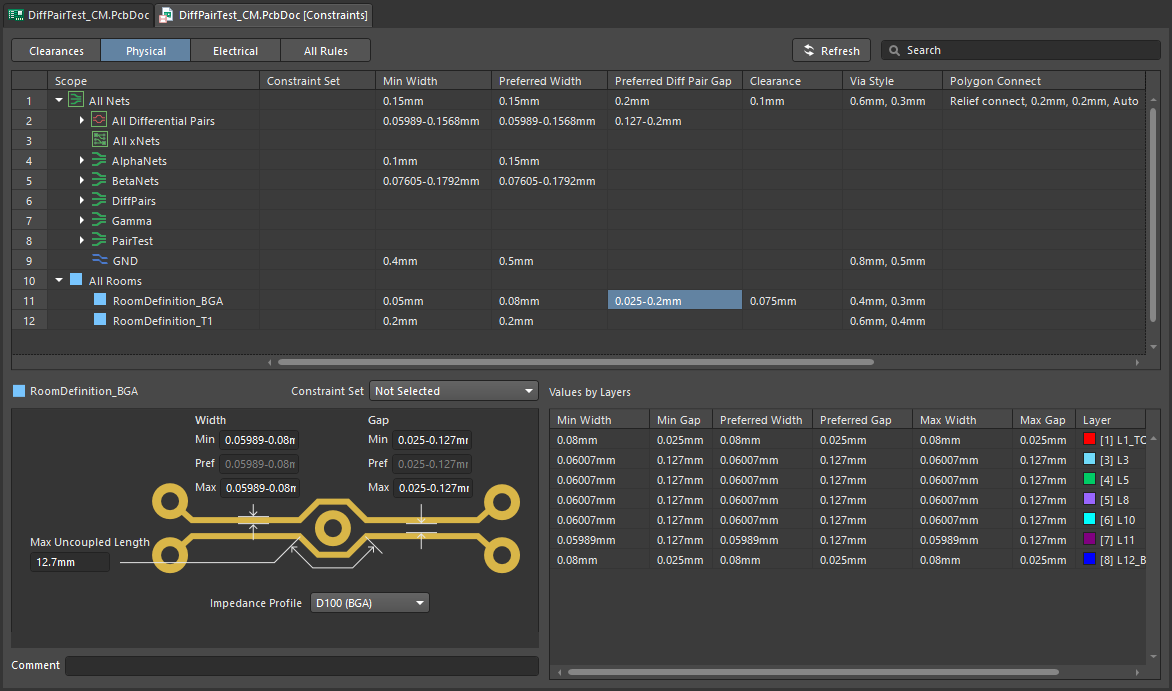Click the blue L12 layer color swatch
The image size is (1172, 691).
point(1089,559)
